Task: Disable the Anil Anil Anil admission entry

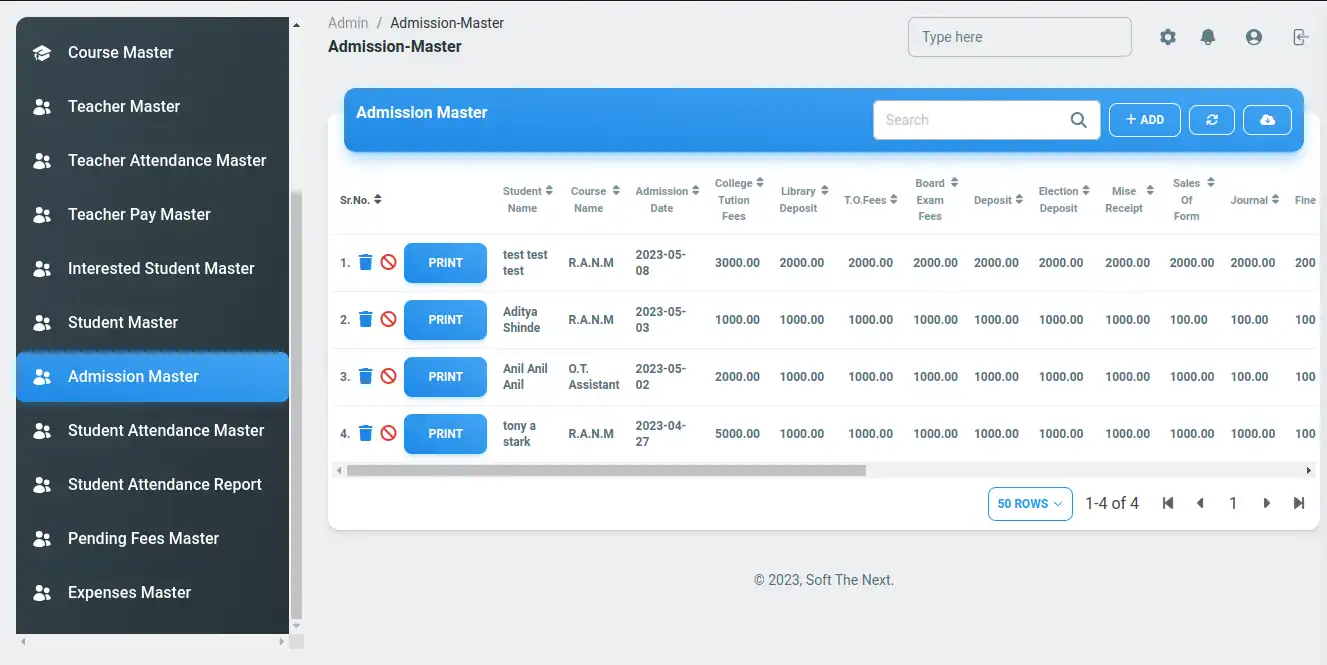Action: [x=388, y=377]
